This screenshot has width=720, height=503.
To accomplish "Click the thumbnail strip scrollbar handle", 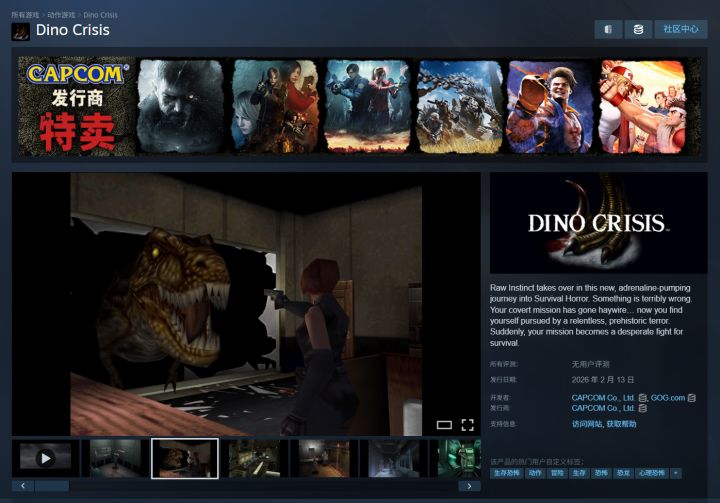I will point(52,486).
